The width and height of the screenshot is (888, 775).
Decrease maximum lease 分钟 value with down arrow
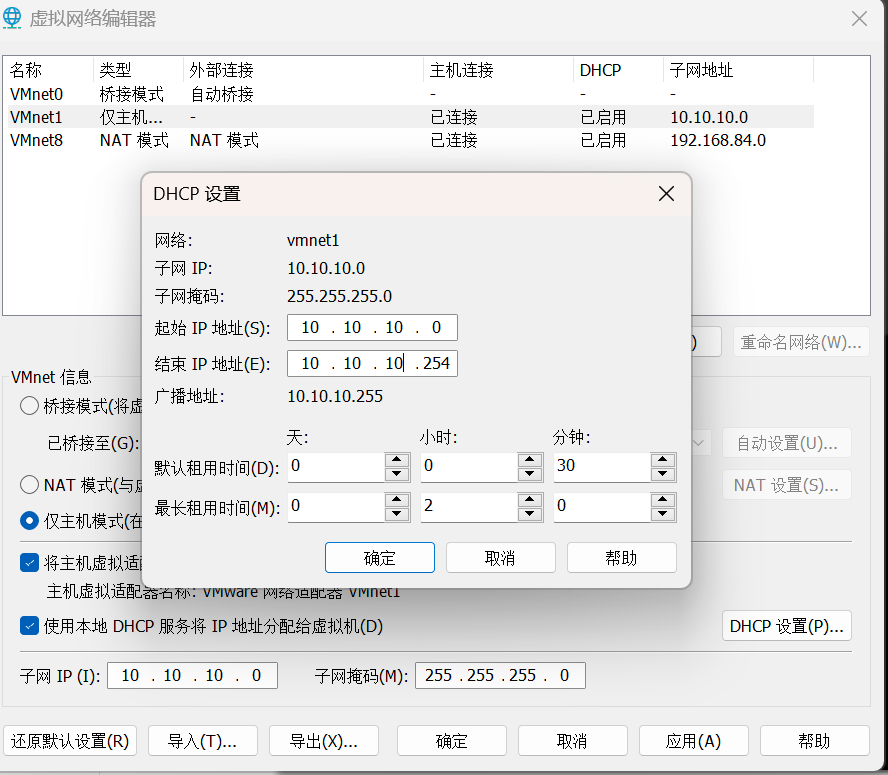coord(662,514)
